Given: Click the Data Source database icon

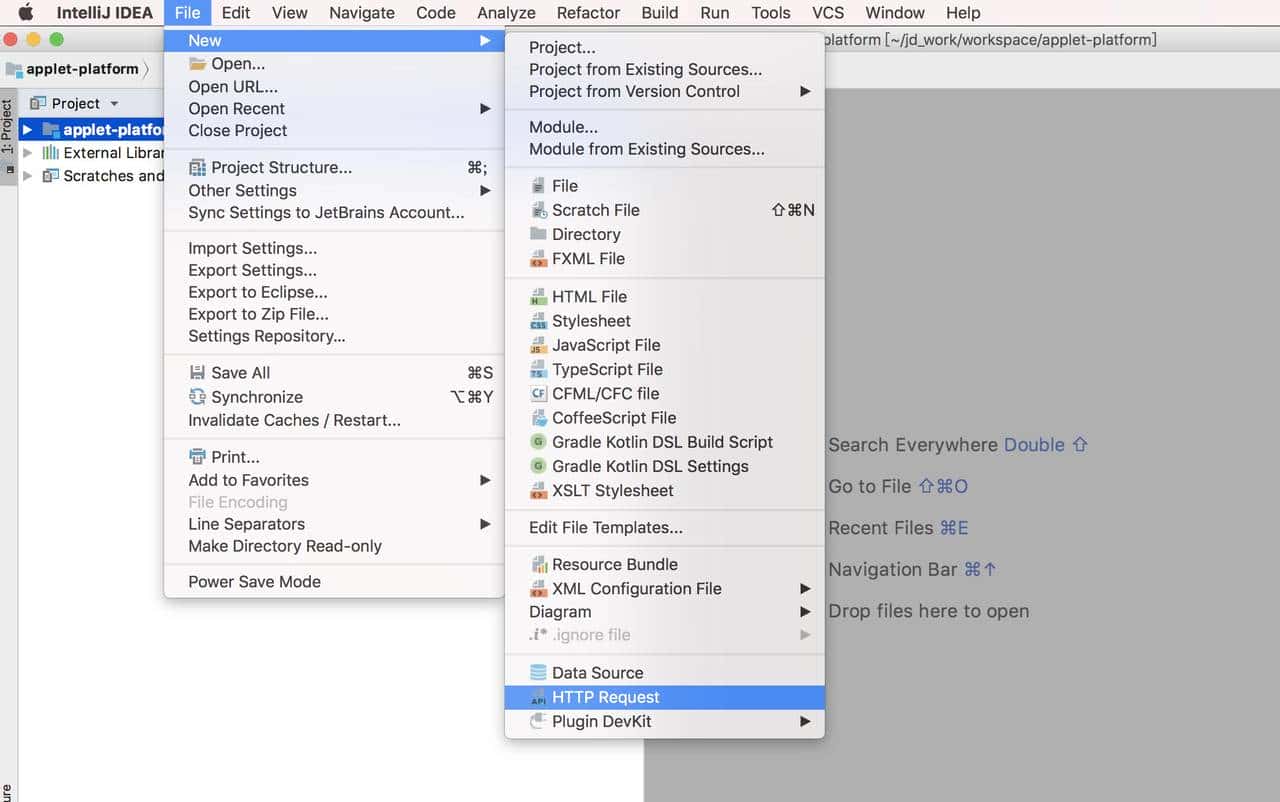Looking at the screenshot, I should click(538, 673).
